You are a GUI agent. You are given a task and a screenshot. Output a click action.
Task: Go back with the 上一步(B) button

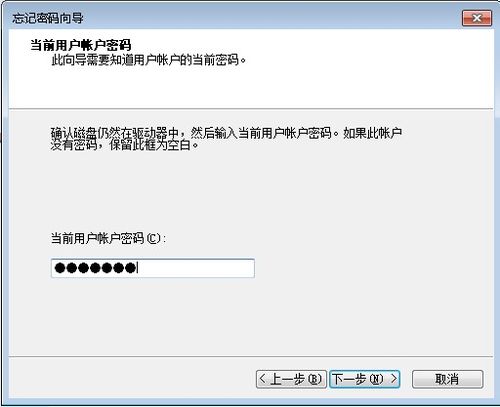(291, 379)
